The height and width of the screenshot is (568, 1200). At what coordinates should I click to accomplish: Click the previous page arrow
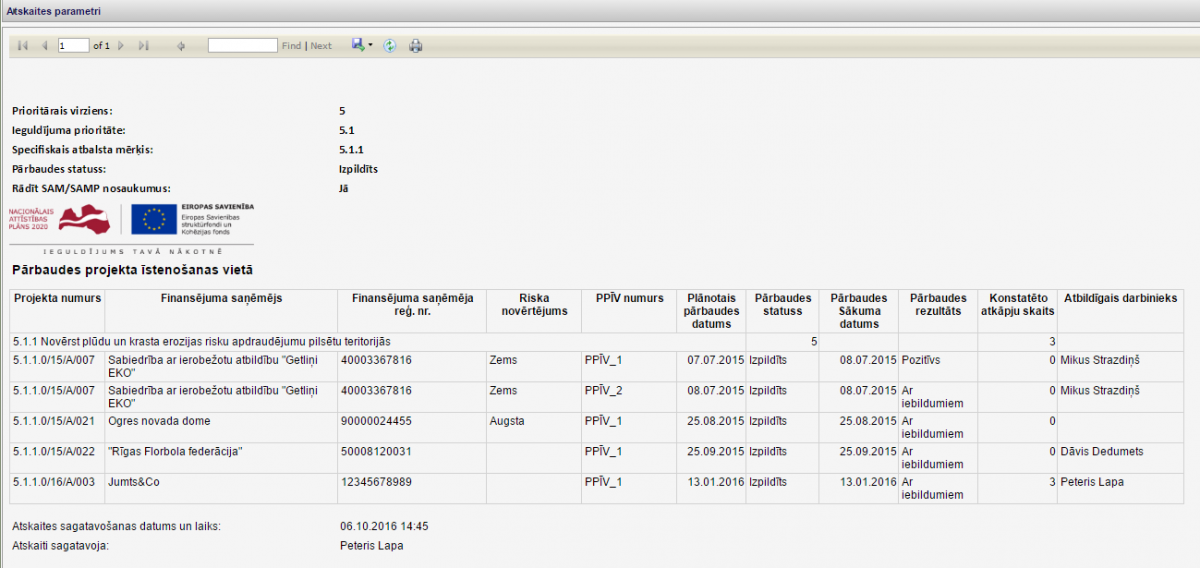pos(44,46)
